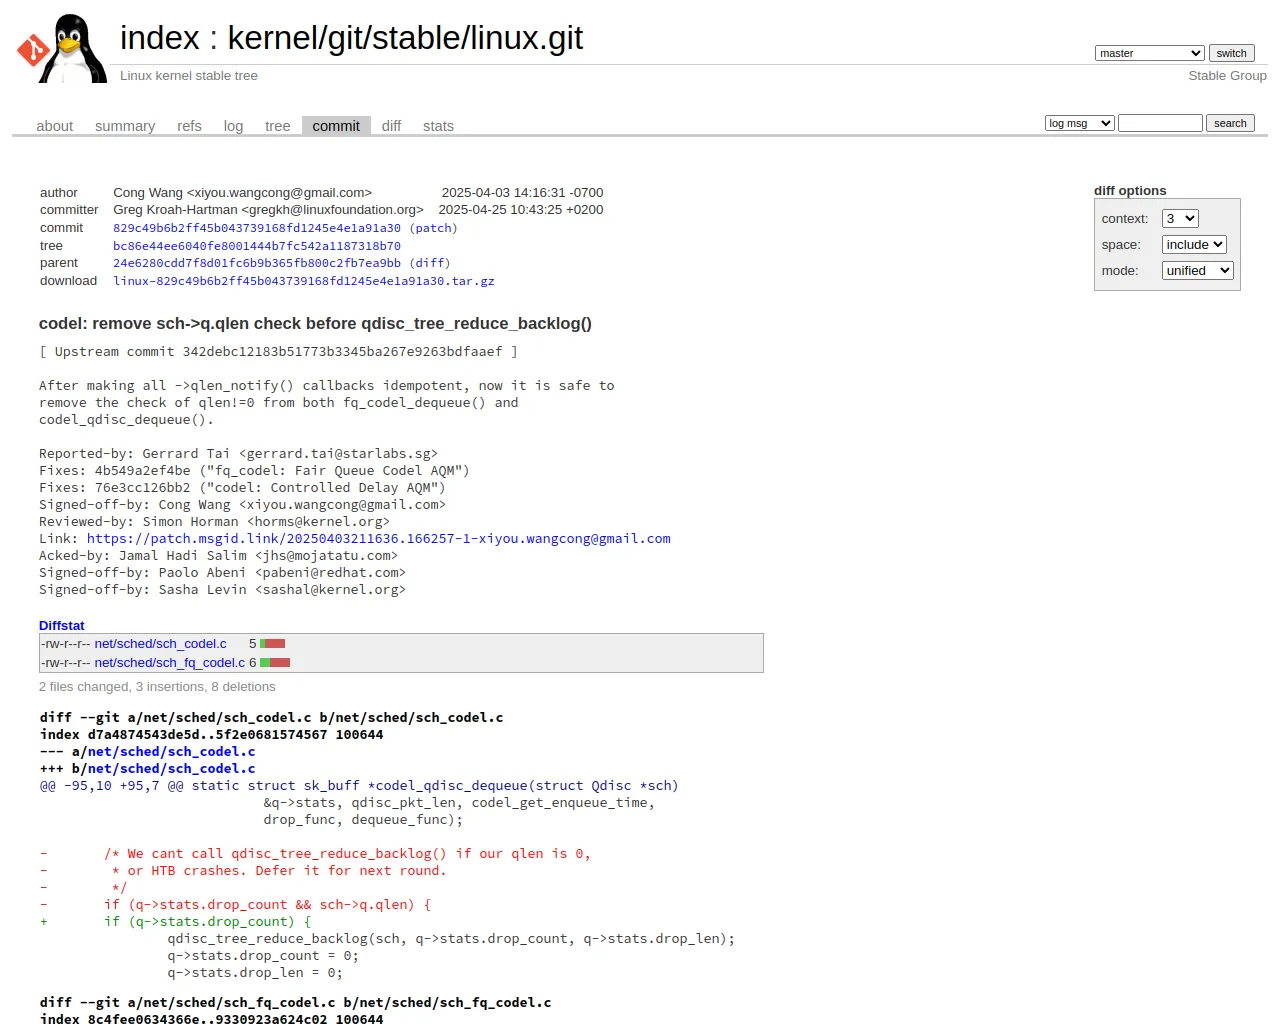Image resolution: width=1280 pixels, height=1024 pixels.
Task: Open kernel/git/stable/linux.git repository link
Action: pos(405,38)
